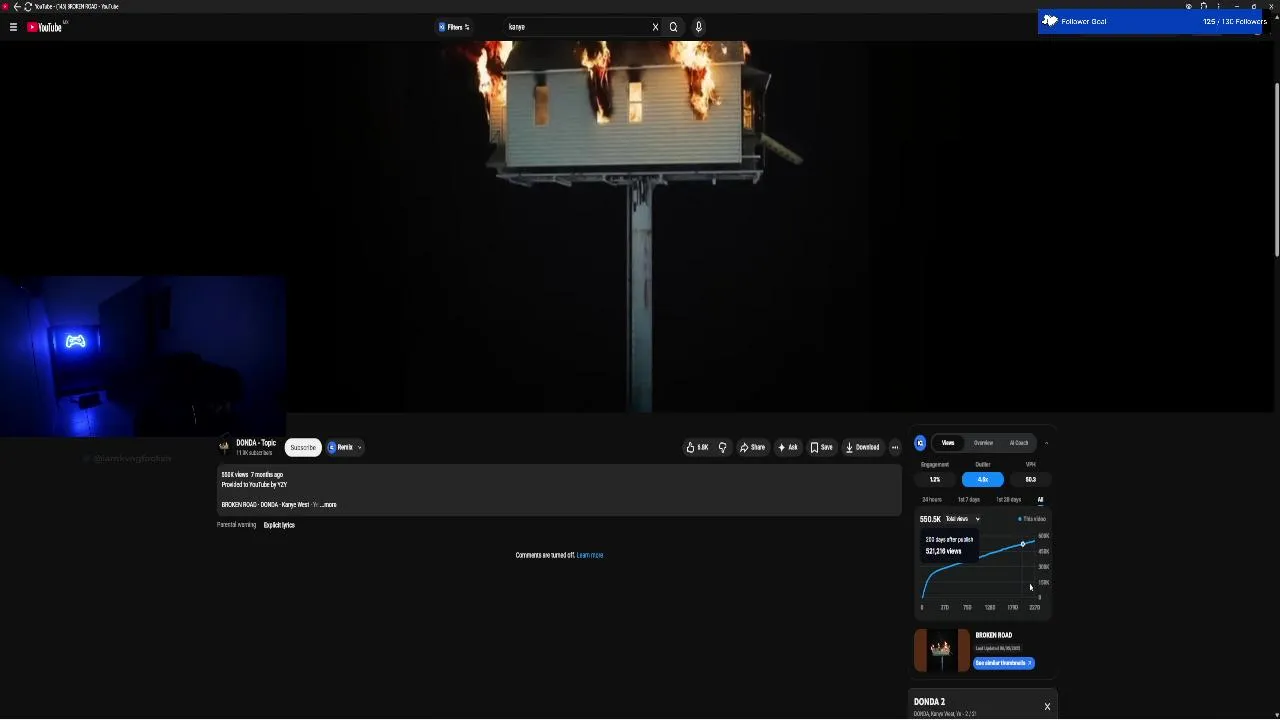Viewport: 1280px width, 720px height.
Task: Open the DONDA 2 playlist title
Action: coord(929,702)
